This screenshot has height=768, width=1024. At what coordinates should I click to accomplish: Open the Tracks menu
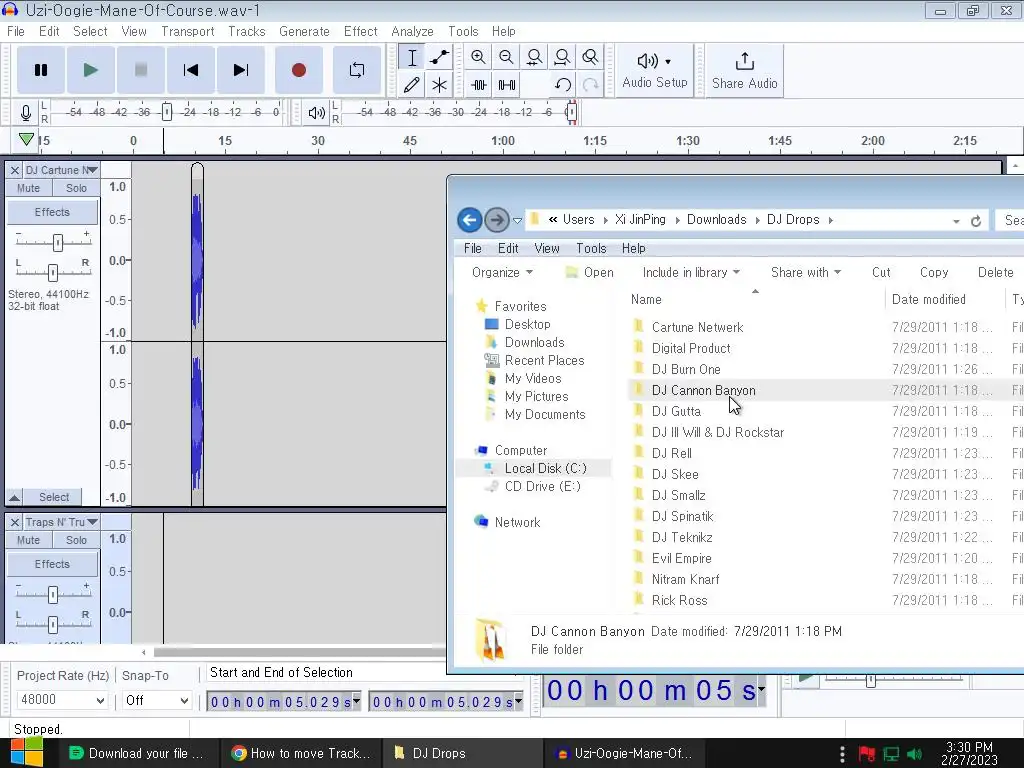pyautogui.click(x=247, y=31)
